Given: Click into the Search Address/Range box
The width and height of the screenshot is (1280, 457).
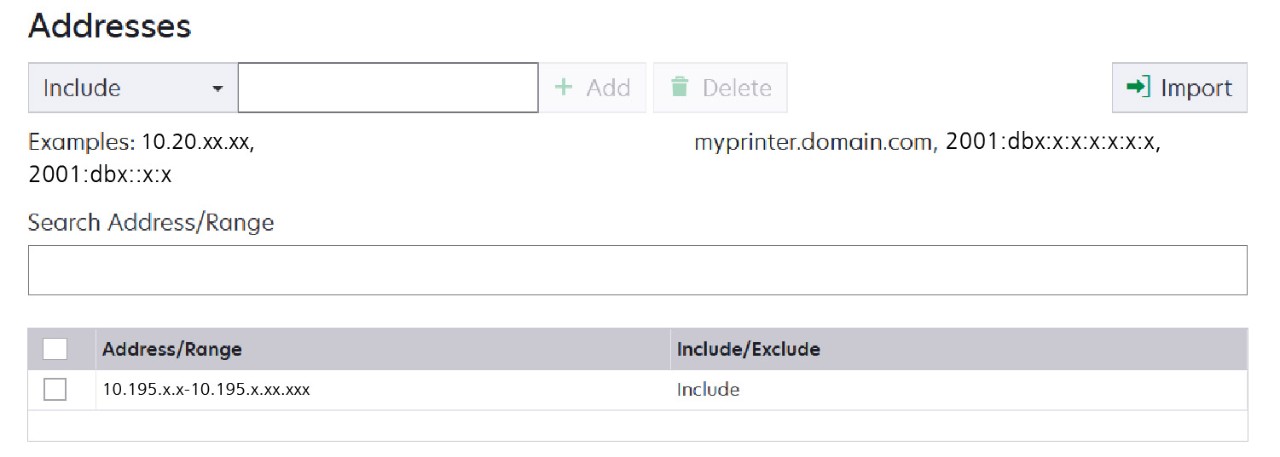Looking at the screenshot, I should 637,270.
